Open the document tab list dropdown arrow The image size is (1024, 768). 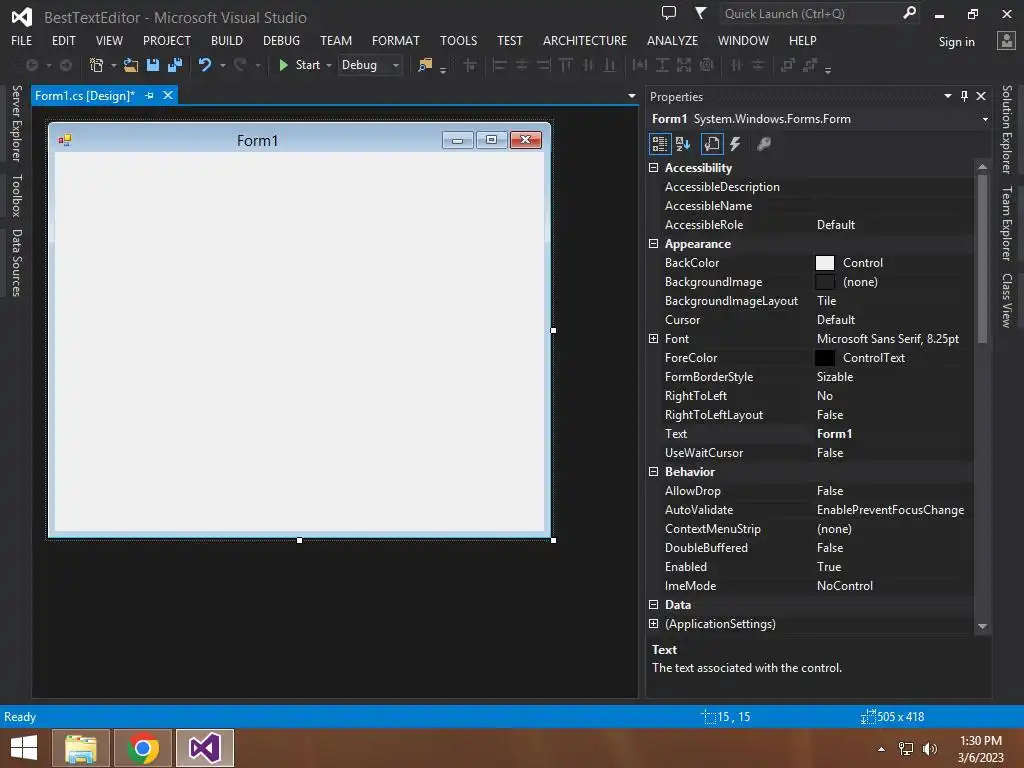point(632,96)
